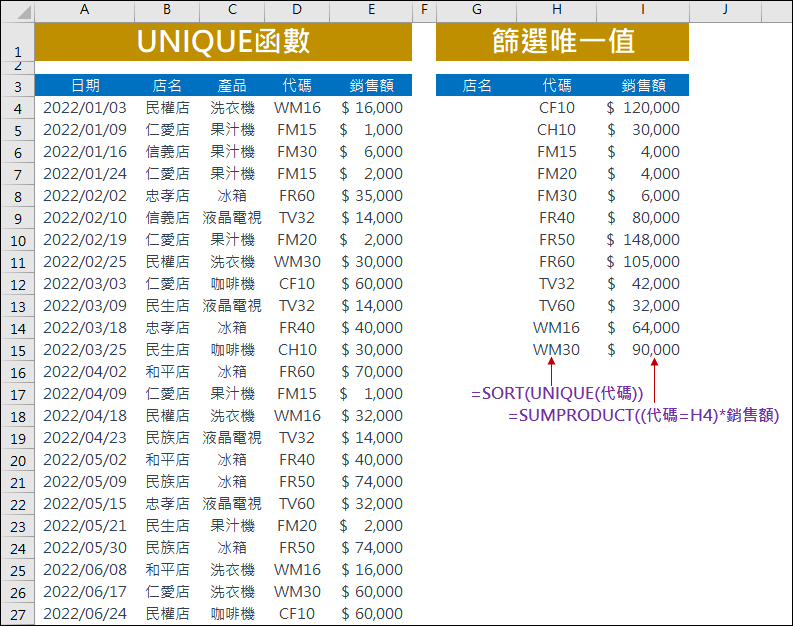
Task: Click code FR60 in row 8
Action: [297, 196]
